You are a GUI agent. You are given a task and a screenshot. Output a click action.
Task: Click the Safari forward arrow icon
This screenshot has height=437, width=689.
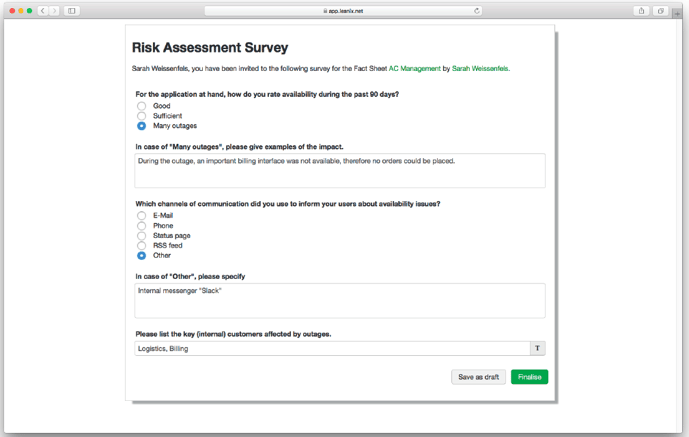tap(54, 11)
